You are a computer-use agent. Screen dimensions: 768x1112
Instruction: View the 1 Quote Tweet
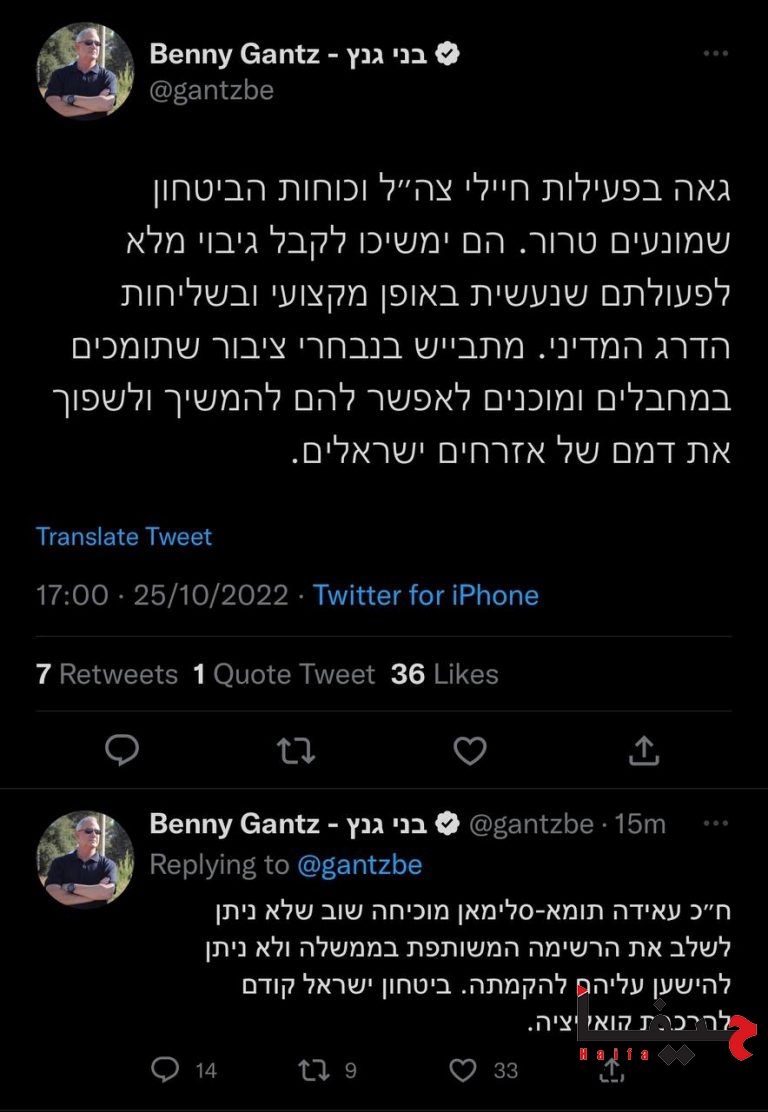[284, 674]
